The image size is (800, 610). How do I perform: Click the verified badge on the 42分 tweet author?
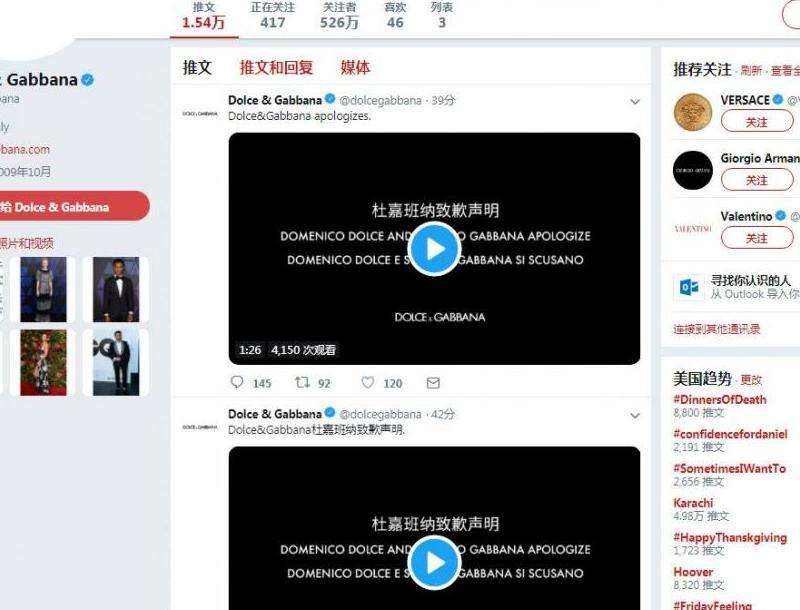pyautogui.click(x=330, y=413)
